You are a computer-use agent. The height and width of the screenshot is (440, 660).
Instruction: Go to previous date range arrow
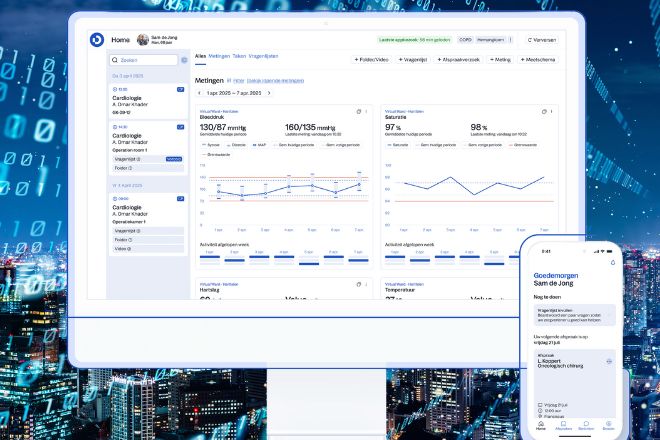pyautogui.click(x=198, y=93)
